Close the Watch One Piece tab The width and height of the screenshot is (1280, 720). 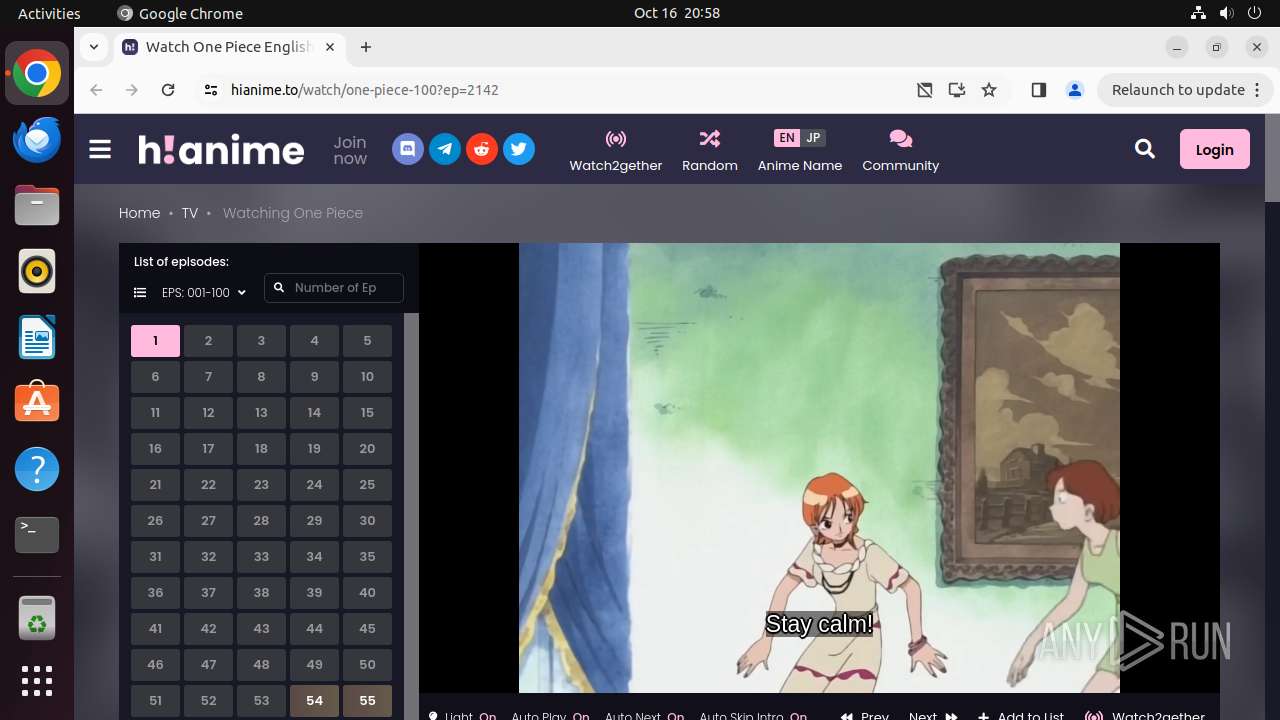pyautogui.click(x=331, y=47)
